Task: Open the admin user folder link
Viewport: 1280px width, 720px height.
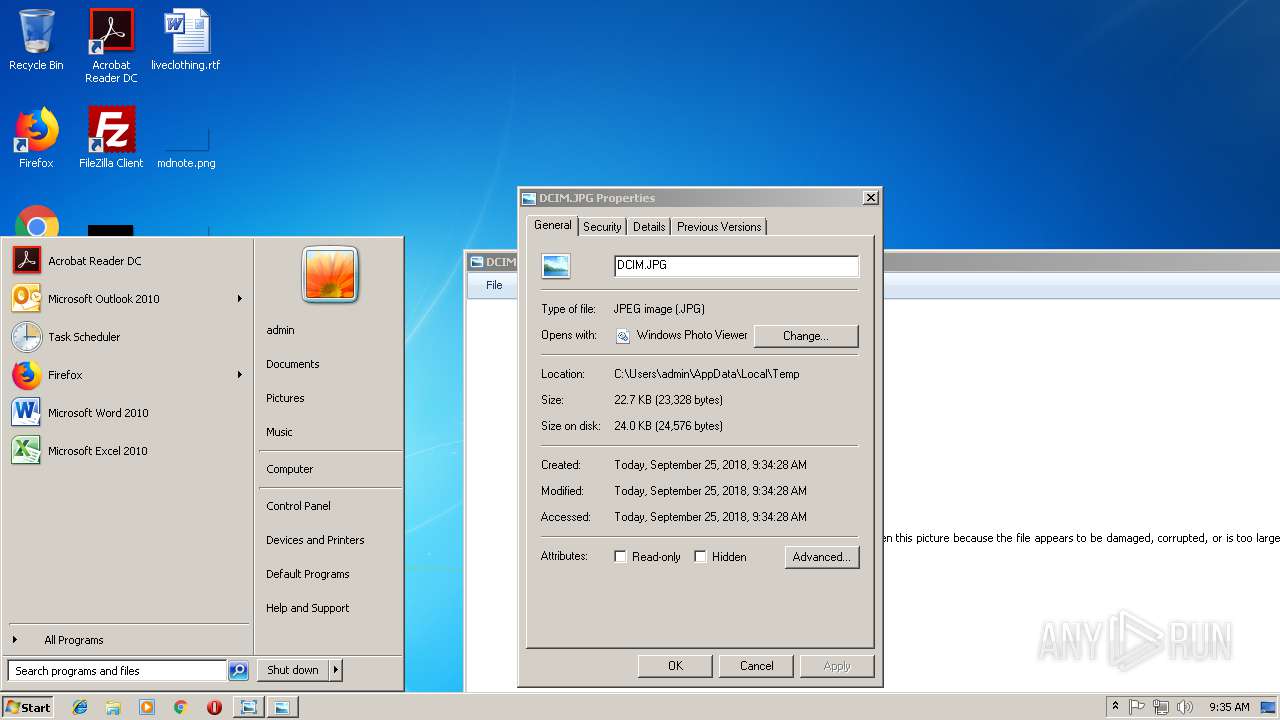Action: click(x=280, y=330)
